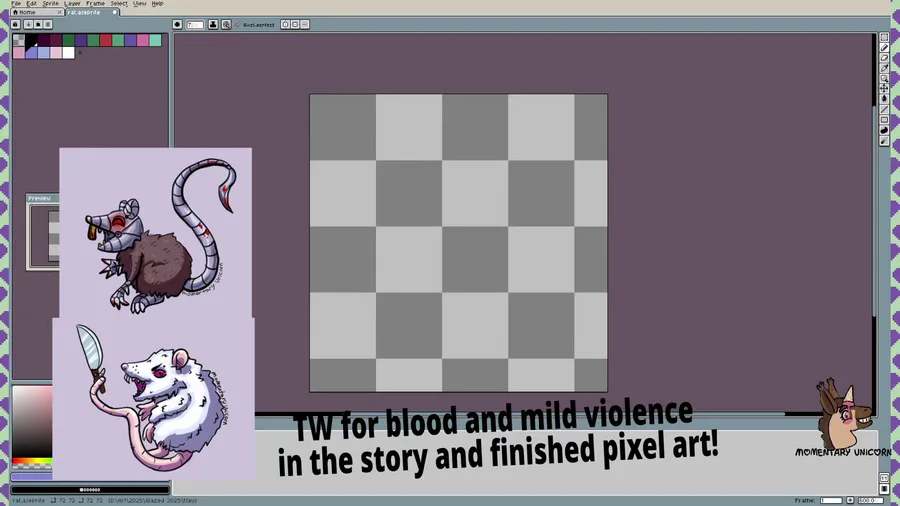Click the checkered sprite canvas
900x506 pixels.
[458, 243]
